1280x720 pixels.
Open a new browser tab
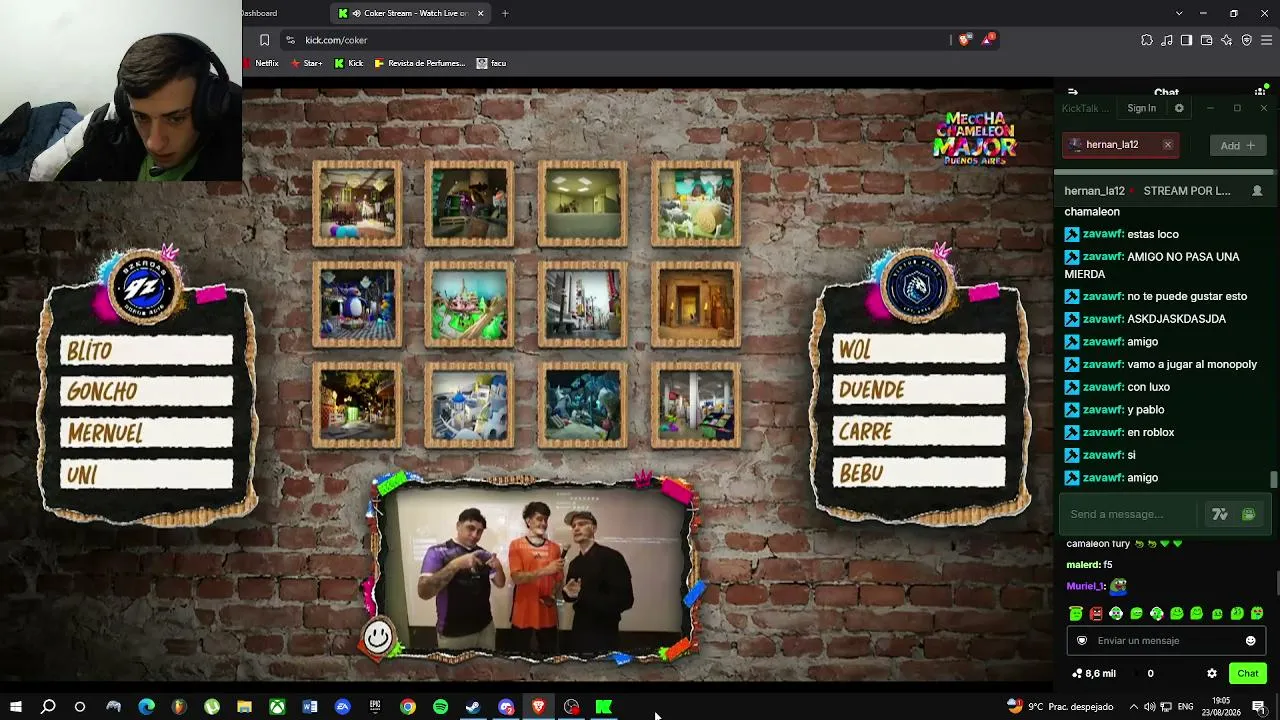click(505, 13)
